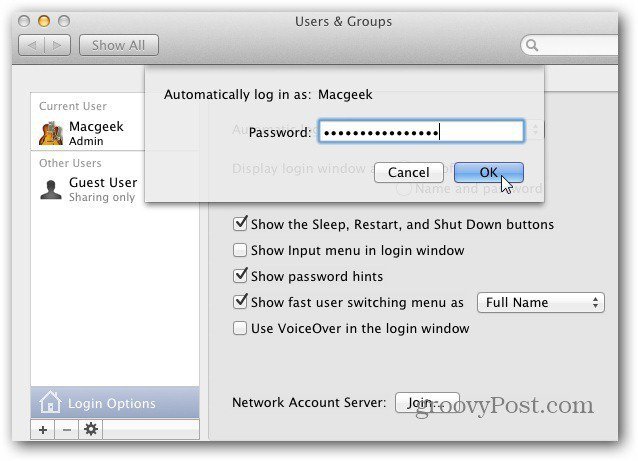The image size is (638, 461).
Task: Toggle Show fast user switching menu checkbox
Action: [x=240, y=302]
